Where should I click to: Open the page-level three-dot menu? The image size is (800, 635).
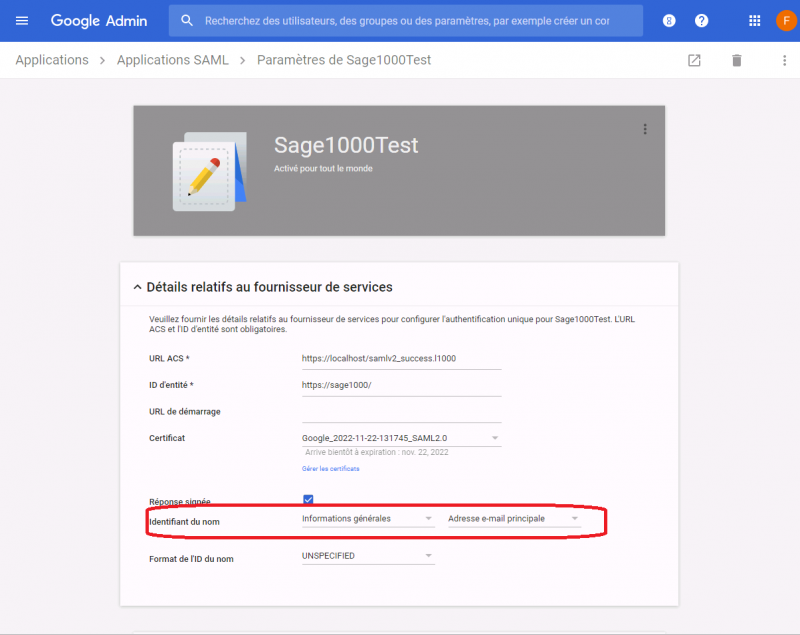coord(784,61)
